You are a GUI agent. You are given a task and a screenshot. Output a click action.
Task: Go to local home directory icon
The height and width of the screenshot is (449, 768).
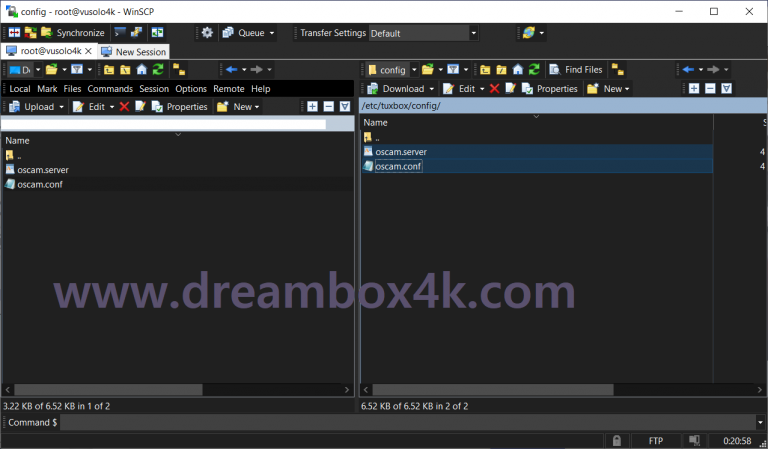[142, 70]
